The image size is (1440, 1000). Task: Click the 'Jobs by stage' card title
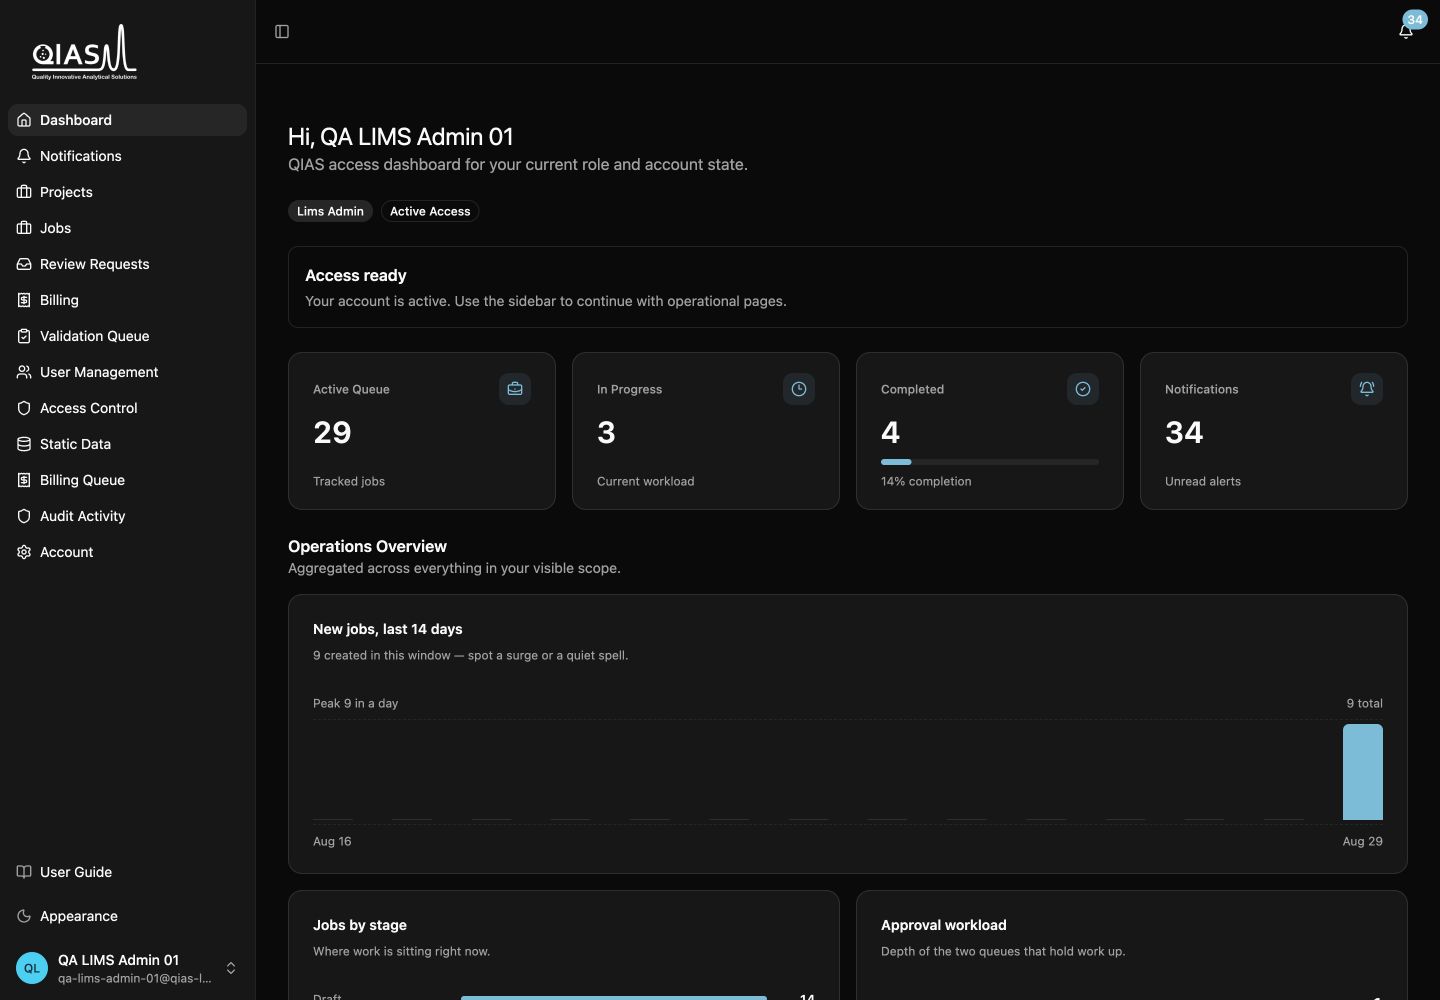[360, 925]
